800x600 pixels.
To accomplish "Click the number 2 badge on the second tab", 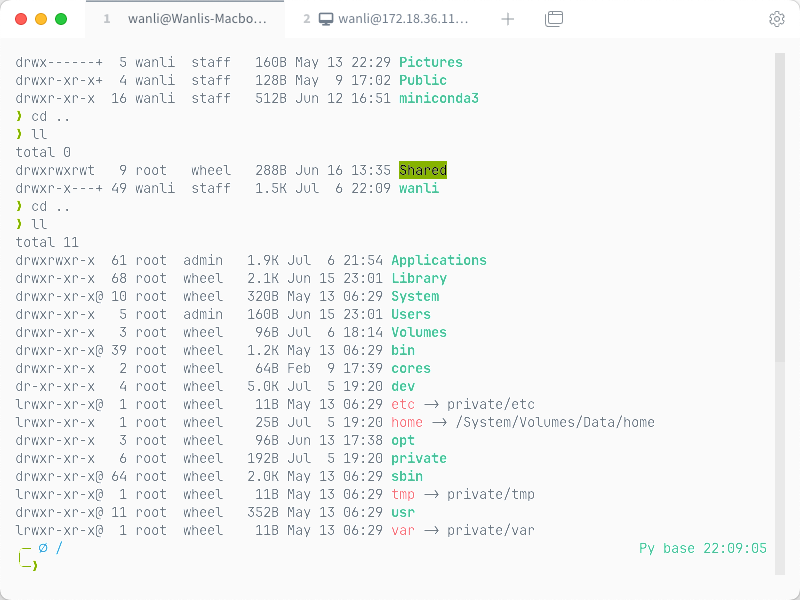I will tap(306, 18).
